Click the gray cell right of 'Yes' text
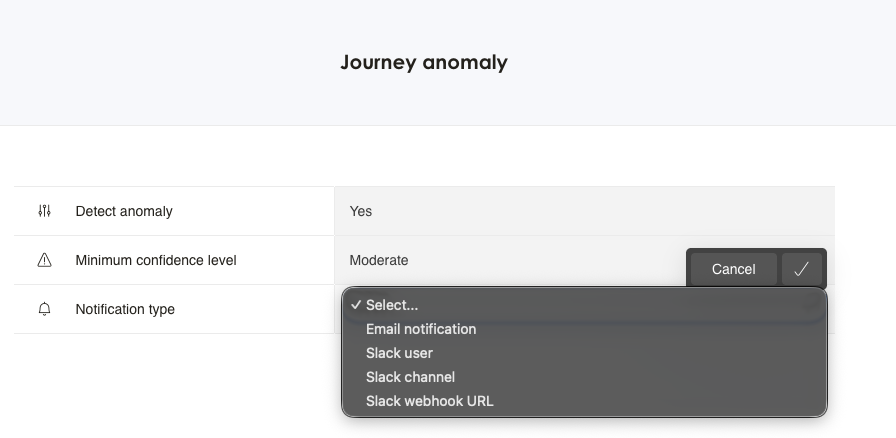896x438 pixels. click(x=600, y=211)
